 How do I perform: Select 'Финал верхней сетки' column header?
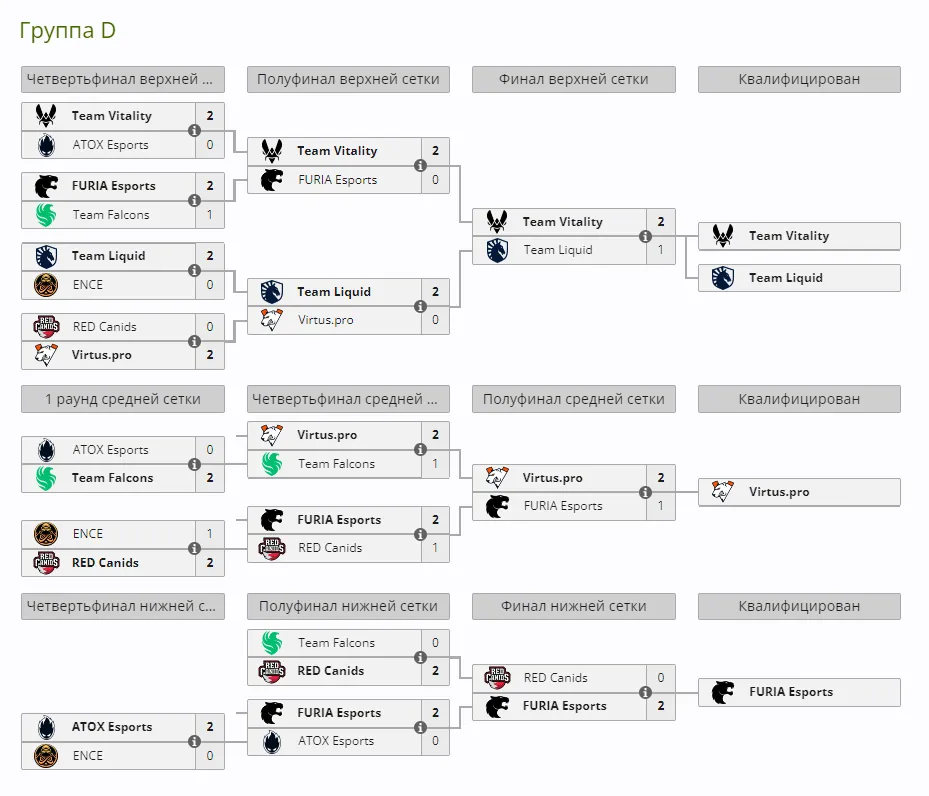click(574, 79)
